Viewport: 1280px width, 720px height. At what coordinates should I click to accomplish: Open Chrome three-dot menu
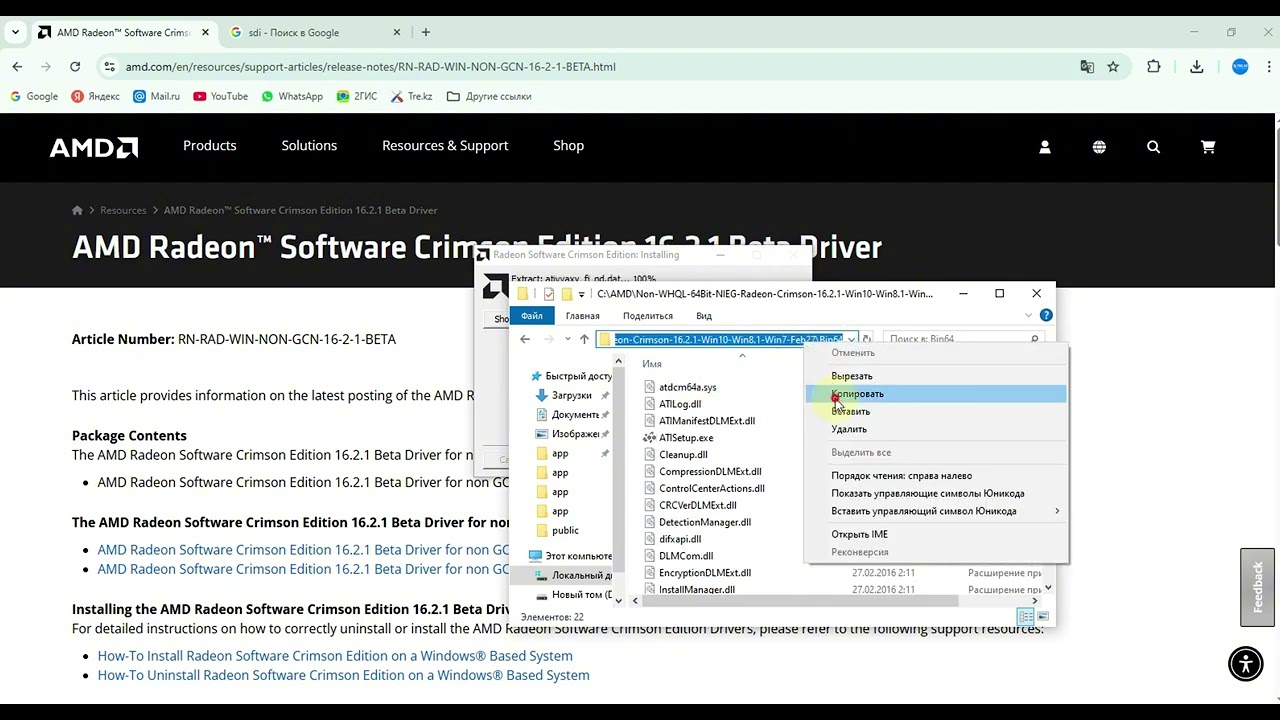(1267, 67)
